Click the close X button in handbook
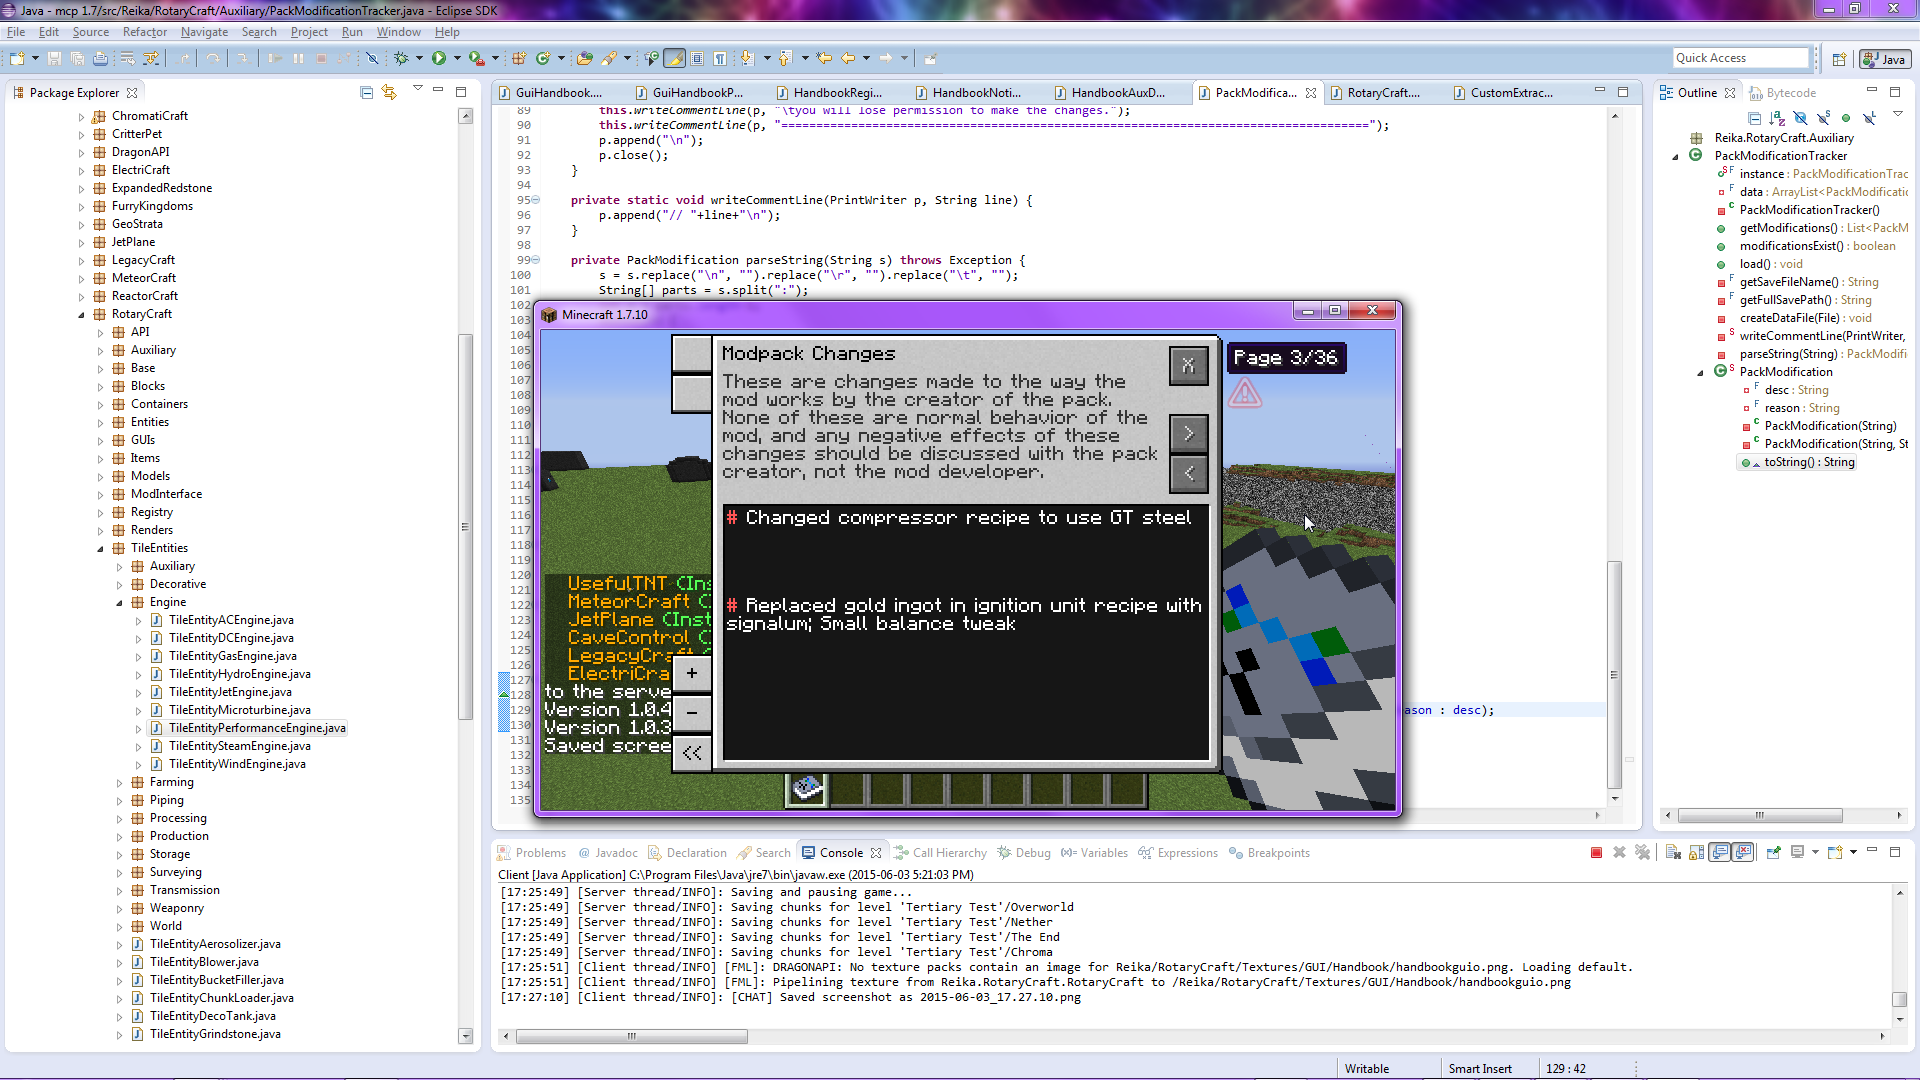The height and width of the screenshot is (1080, 1920). coord(1188,365)
